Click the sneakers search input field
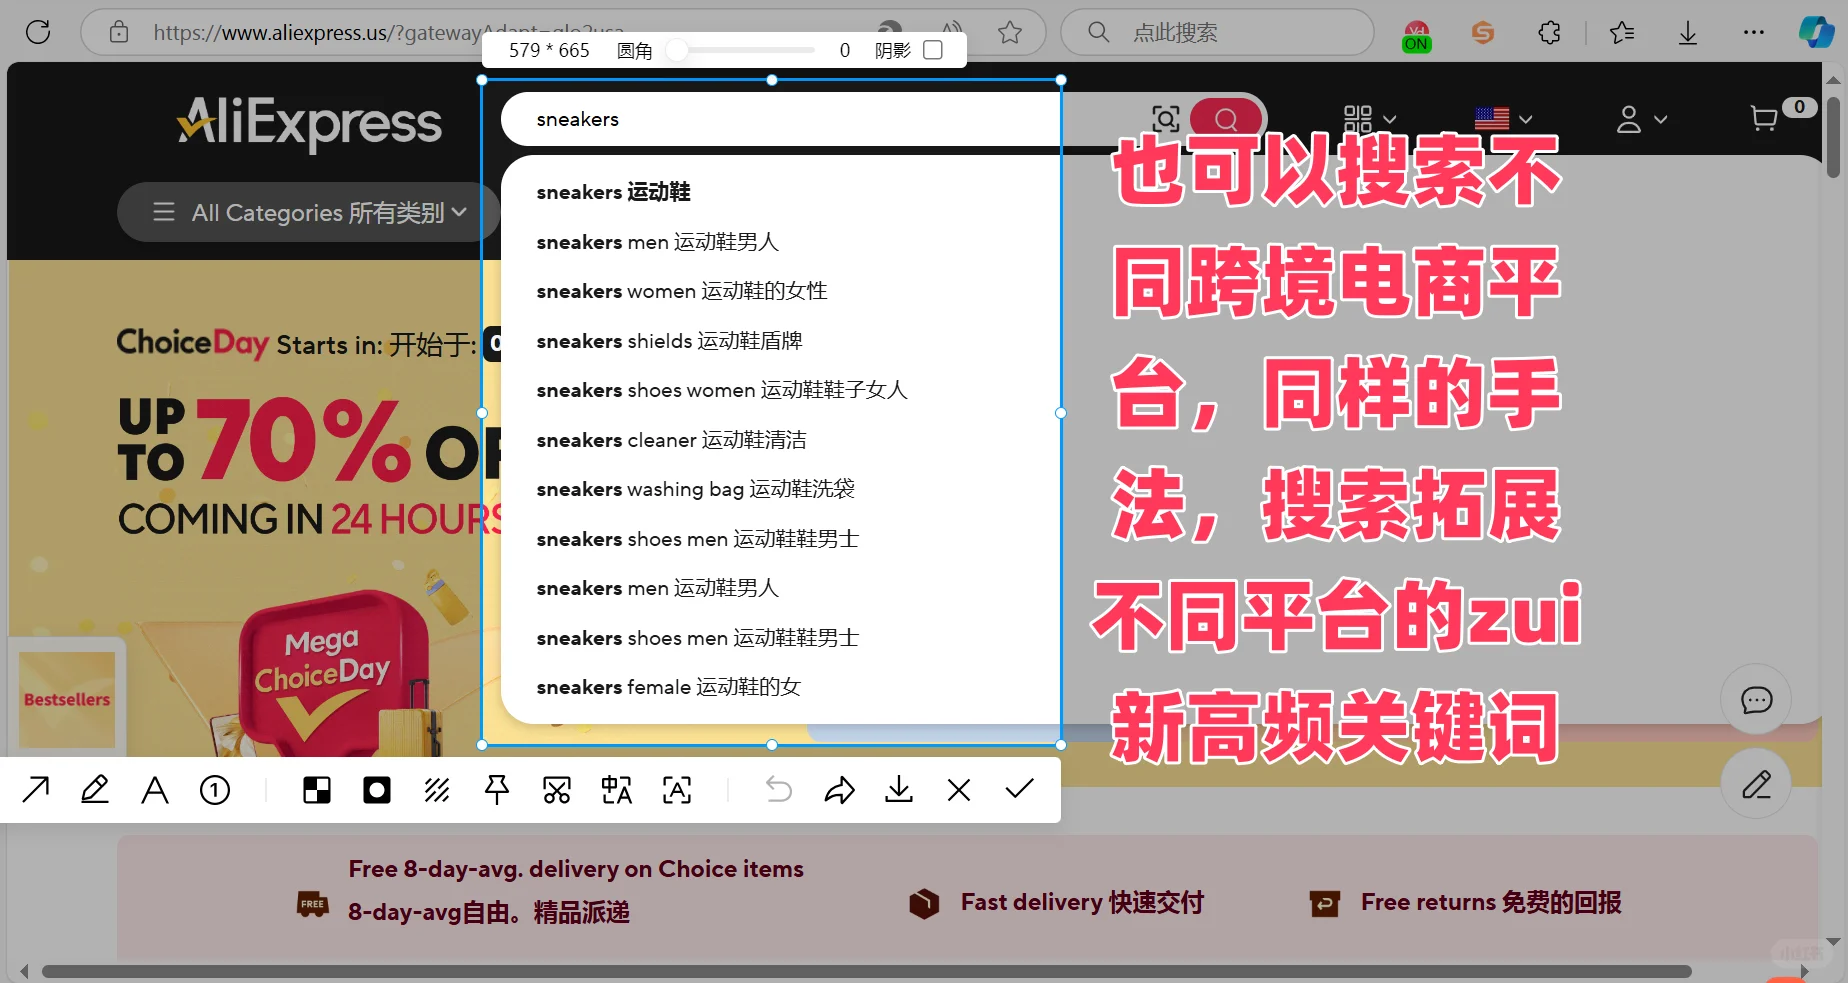The height and width of the screenshot is (983, 1848). (x=780, y=118)
